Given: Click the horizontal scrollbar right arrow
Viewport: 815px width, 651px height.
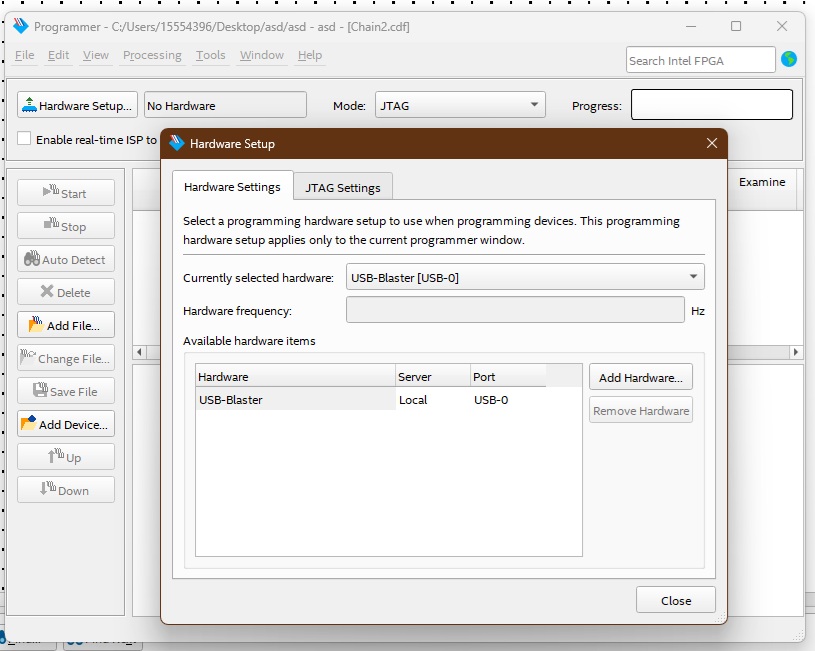Looking at the screenshot, I should click(x=796, y=352).
